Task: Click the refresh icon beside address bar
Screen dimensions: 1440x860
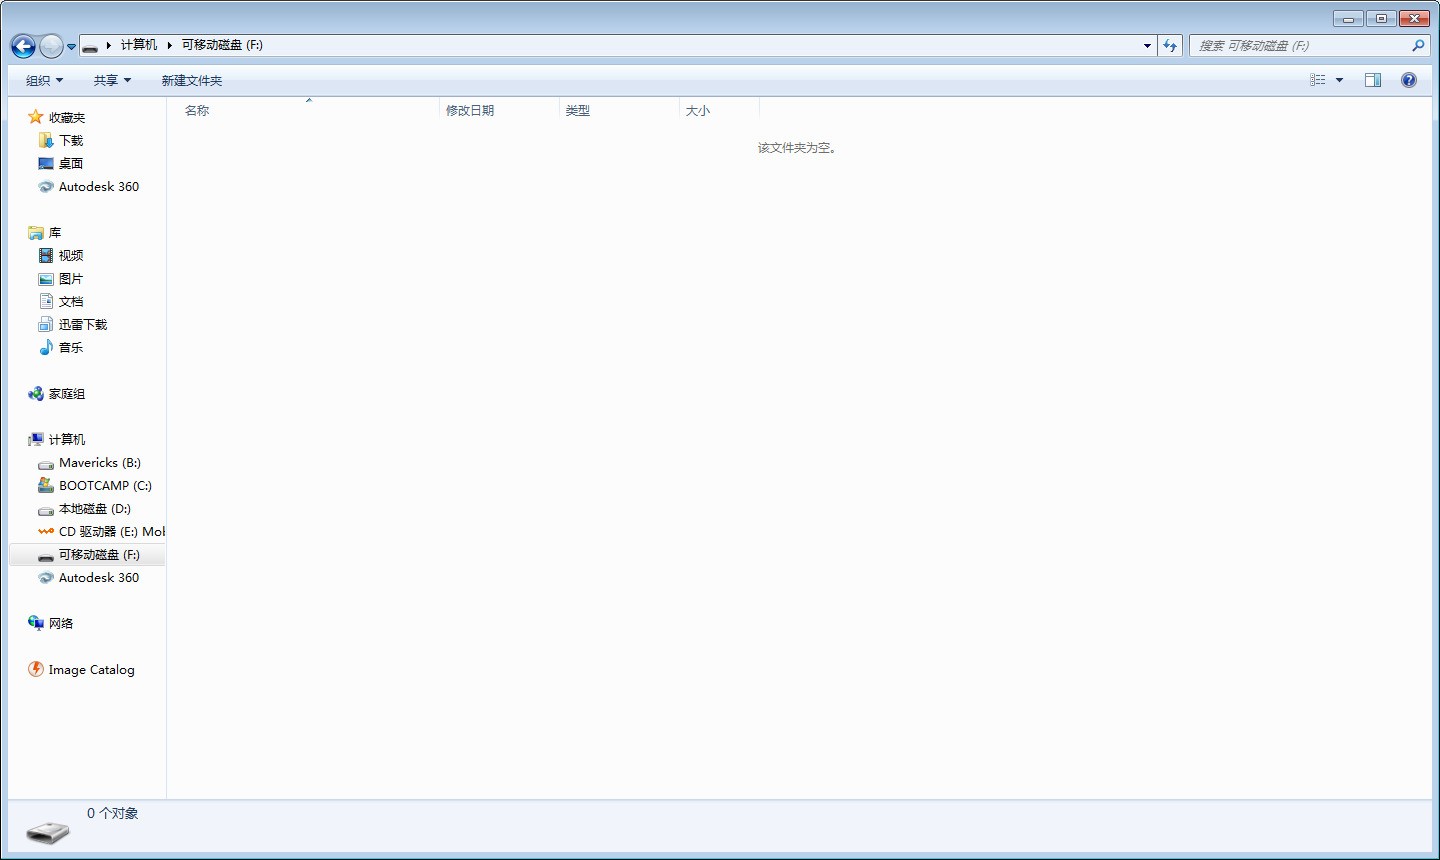Action: pos(1170,46)
